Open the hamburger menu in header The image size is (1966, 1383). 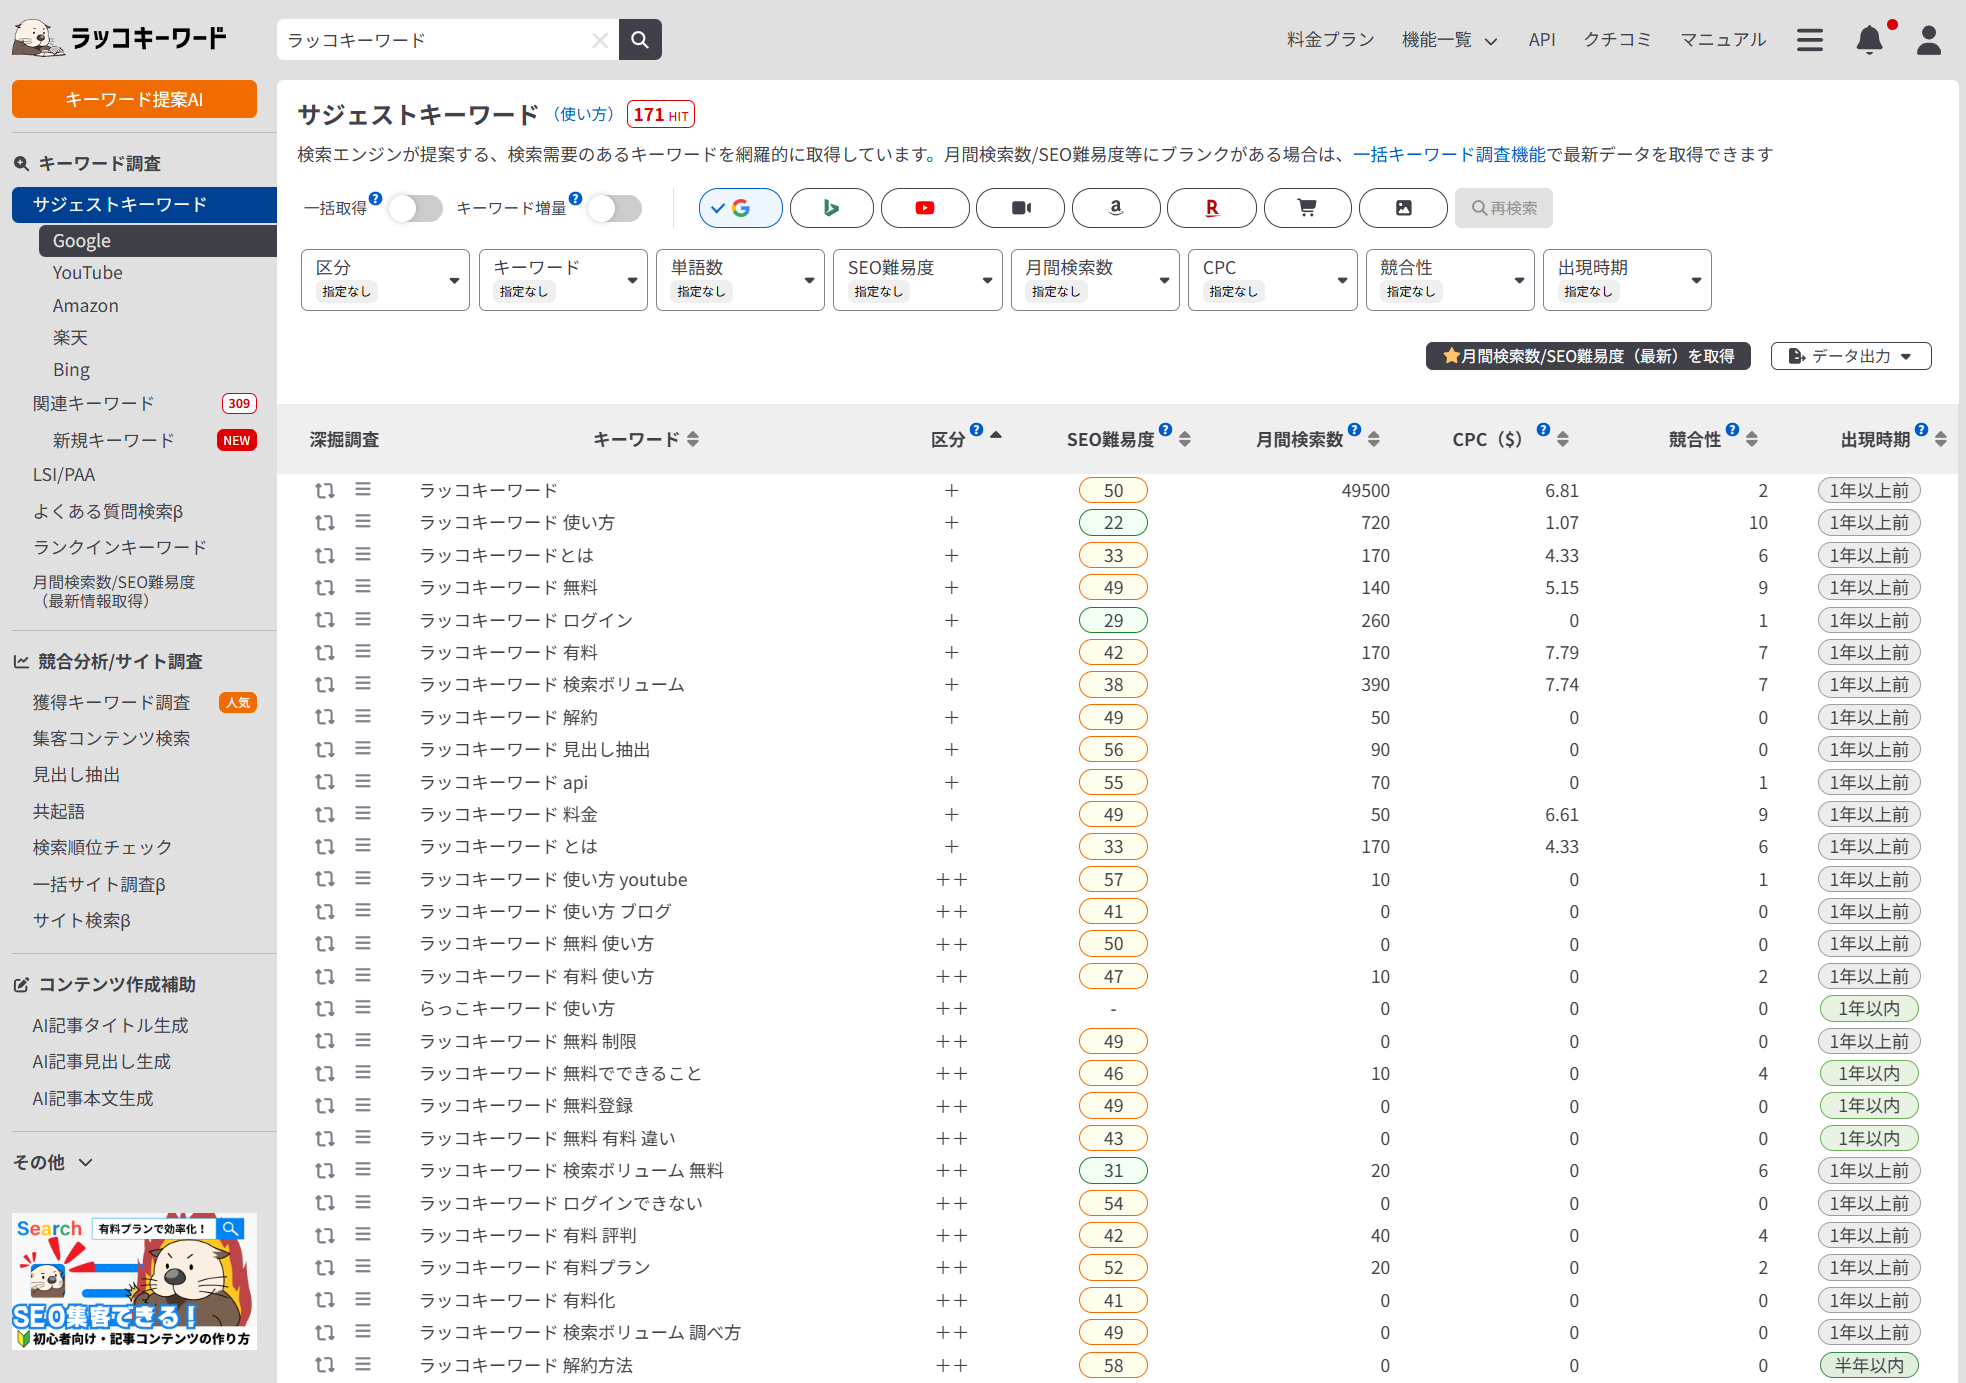coord(1809,40)
